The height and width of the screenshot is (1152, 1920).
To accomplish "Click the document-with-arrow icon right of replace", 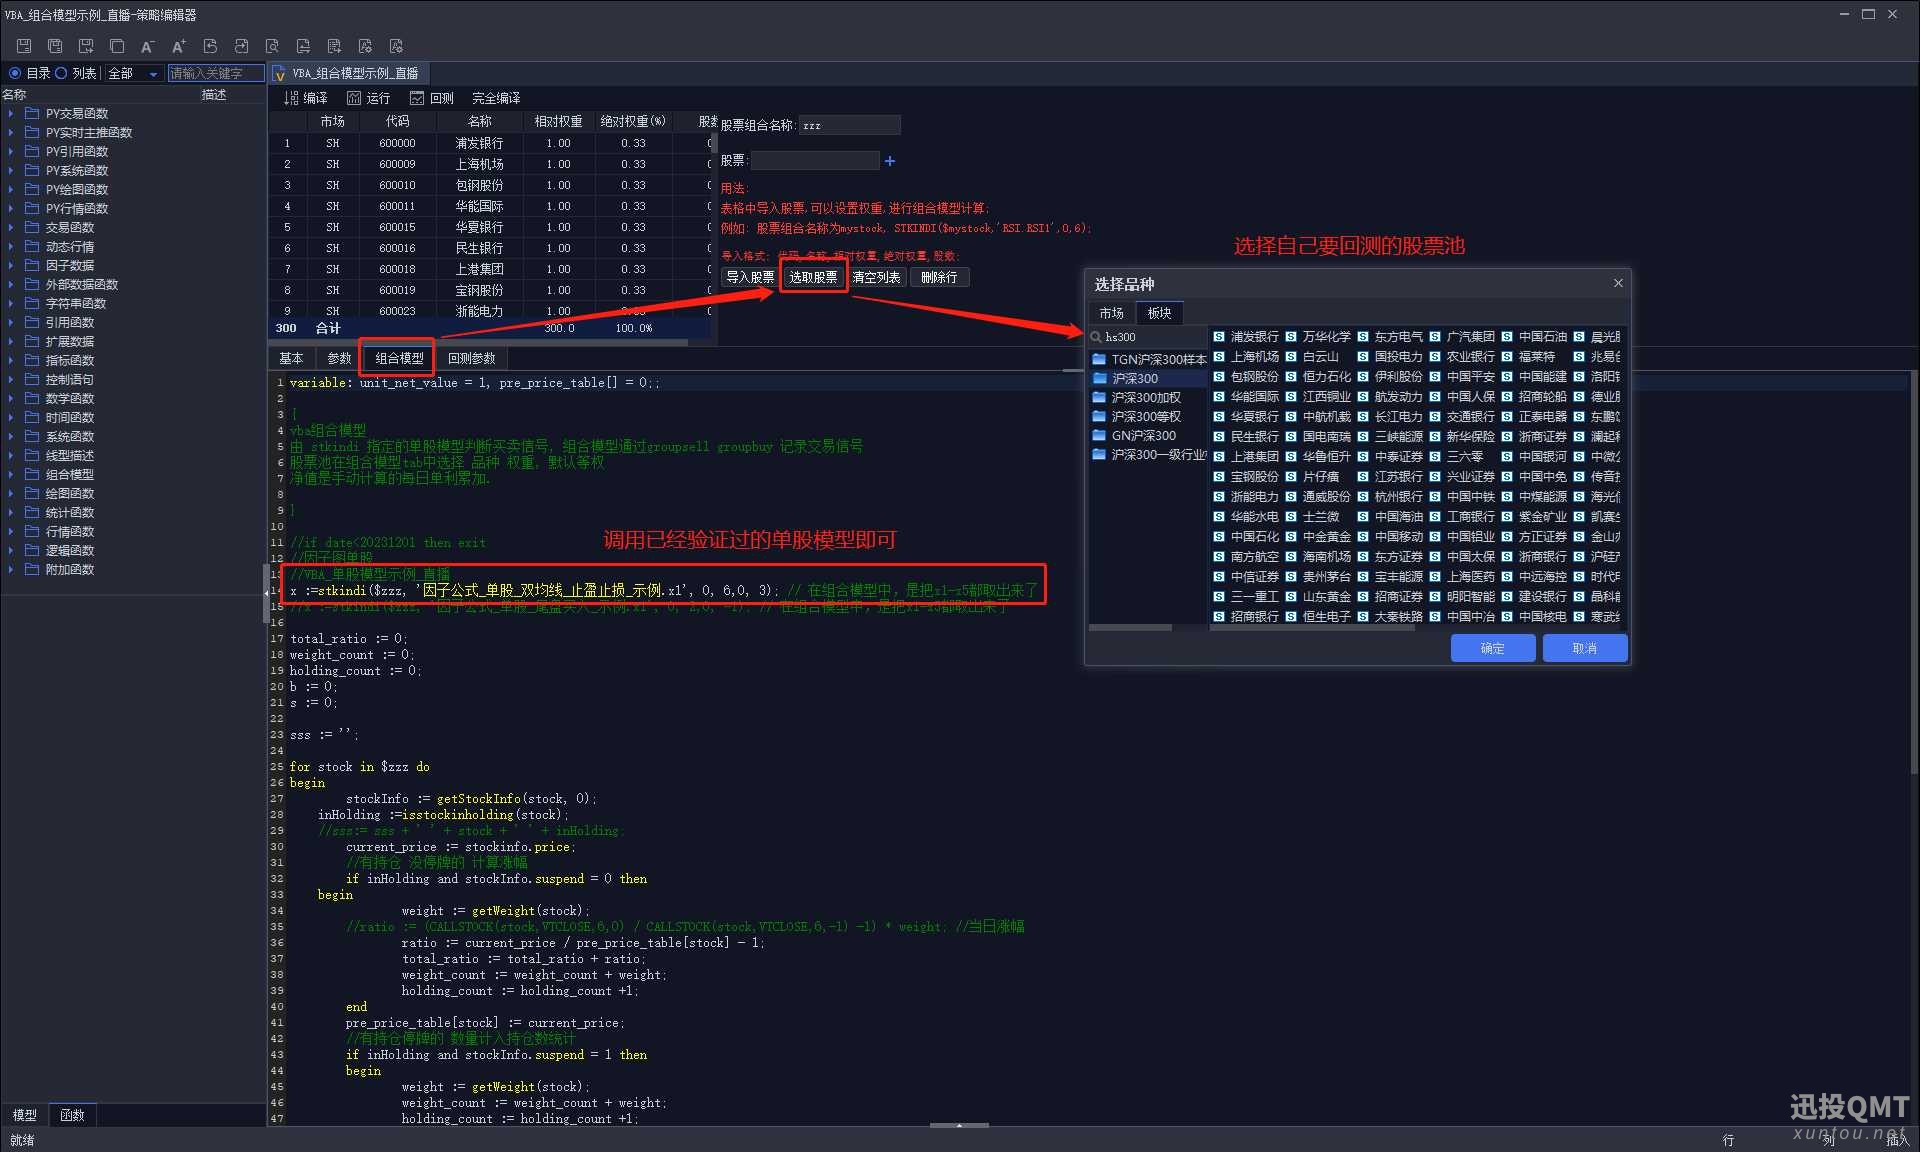I will (334, 46).
